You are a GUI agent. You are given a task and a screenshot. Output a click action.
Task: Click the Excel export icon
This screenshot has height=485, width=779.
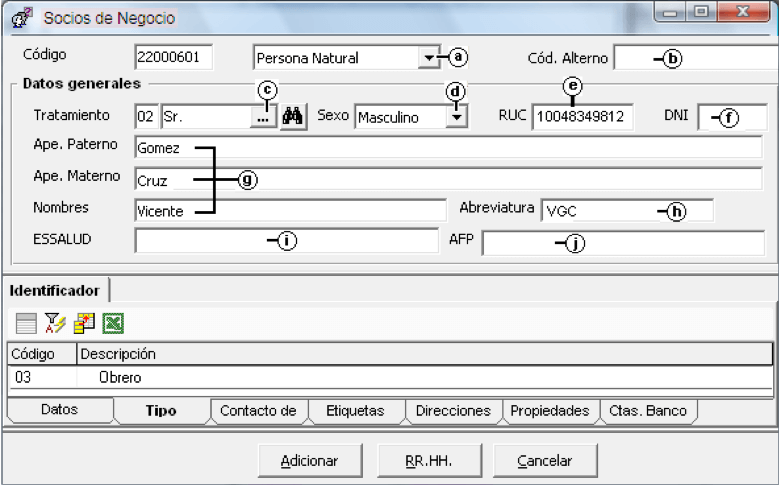[113, 323]
